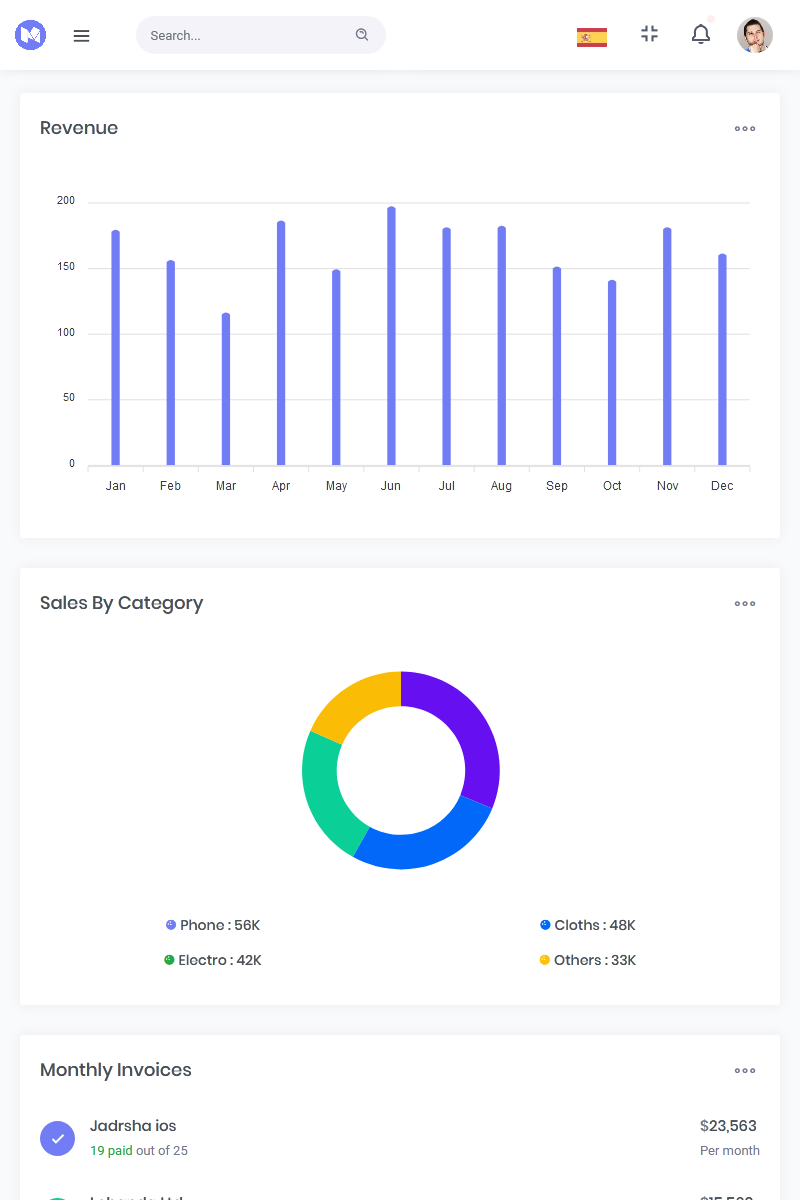Screen dimensions: 800x1200
Task: Open the Monthly Invoices options menu
Action: (745, 1070)
